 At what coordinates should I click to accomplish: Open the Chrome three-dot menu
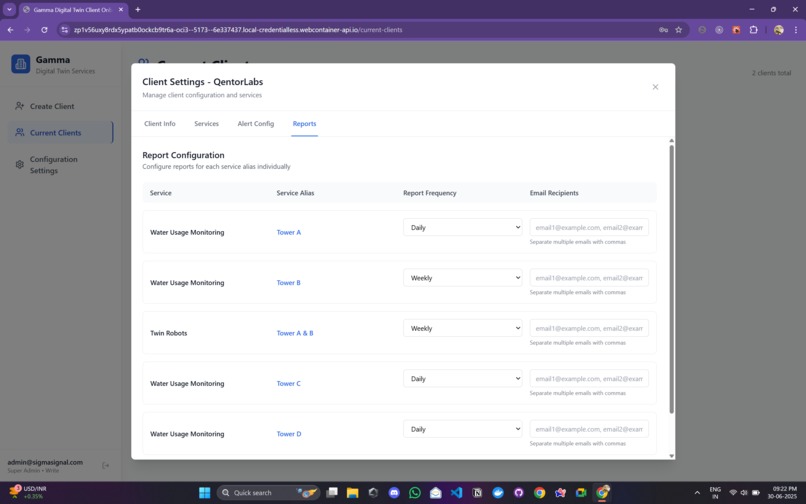click(x=796, y=30)
